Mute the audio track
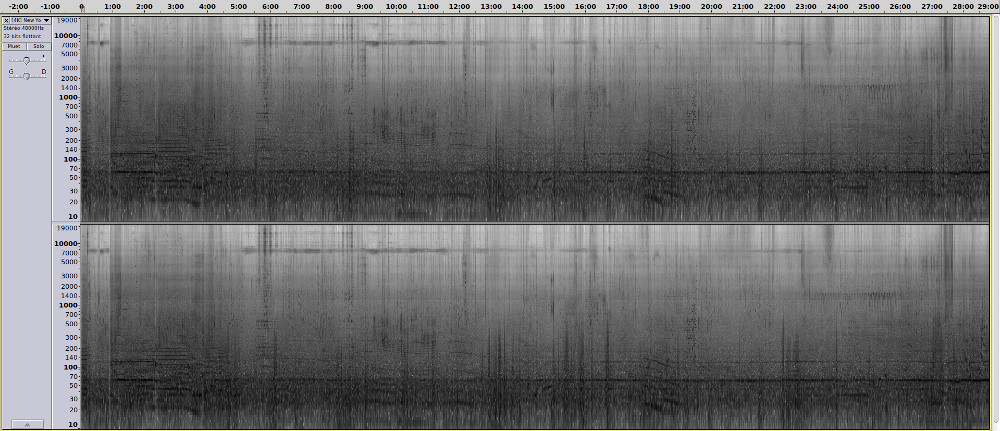This screenshot has height=431, width=1000. [x=14, y=46]
